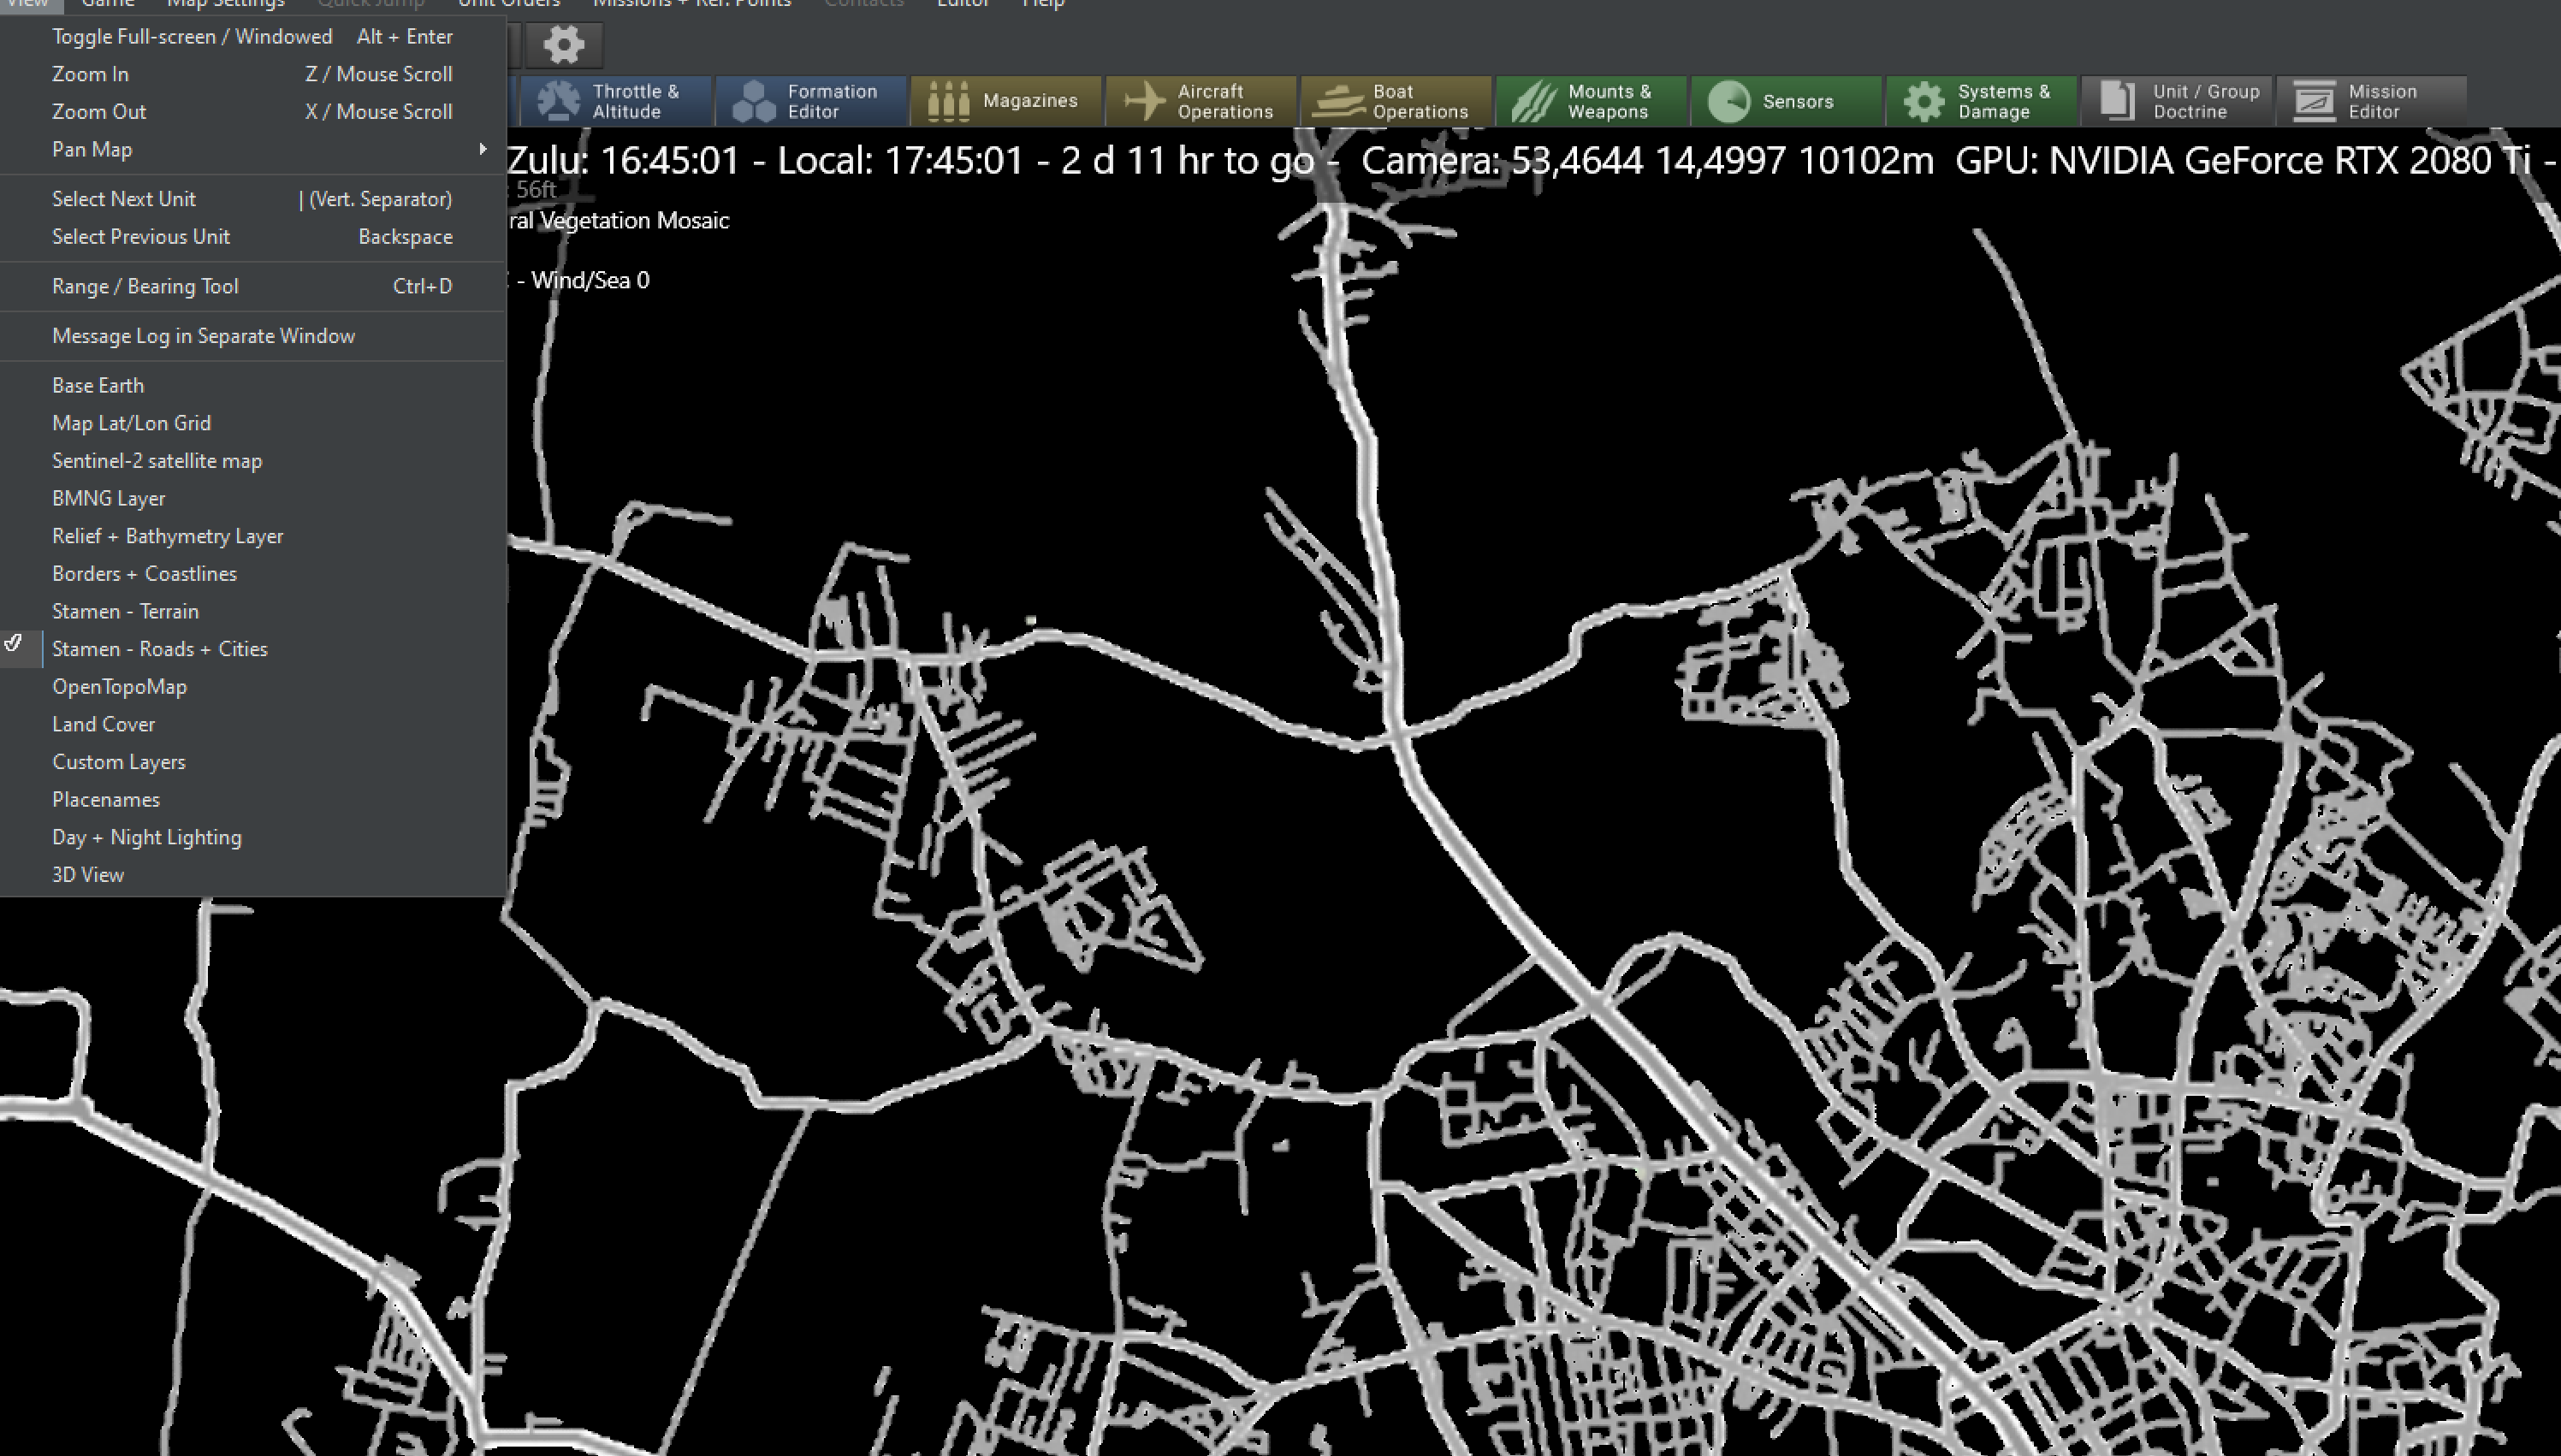Open the Magazines window
Image resolution: width=2561 pixels, height=1456 pixels.
point(1006,101)
